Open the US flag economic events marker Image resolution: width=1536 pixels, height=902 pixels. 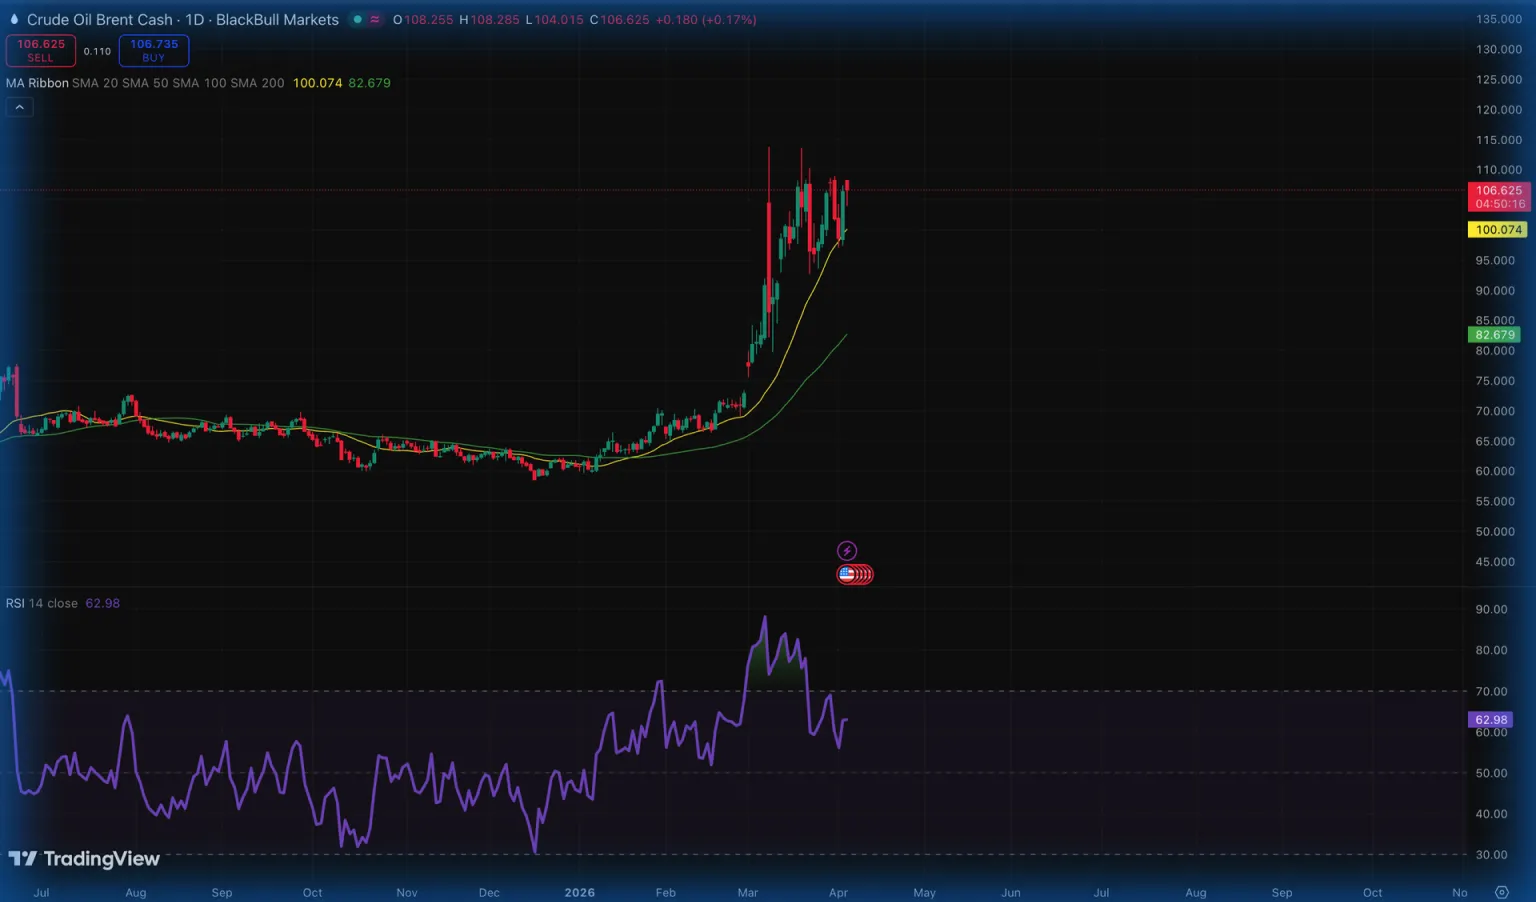point(848,574)
